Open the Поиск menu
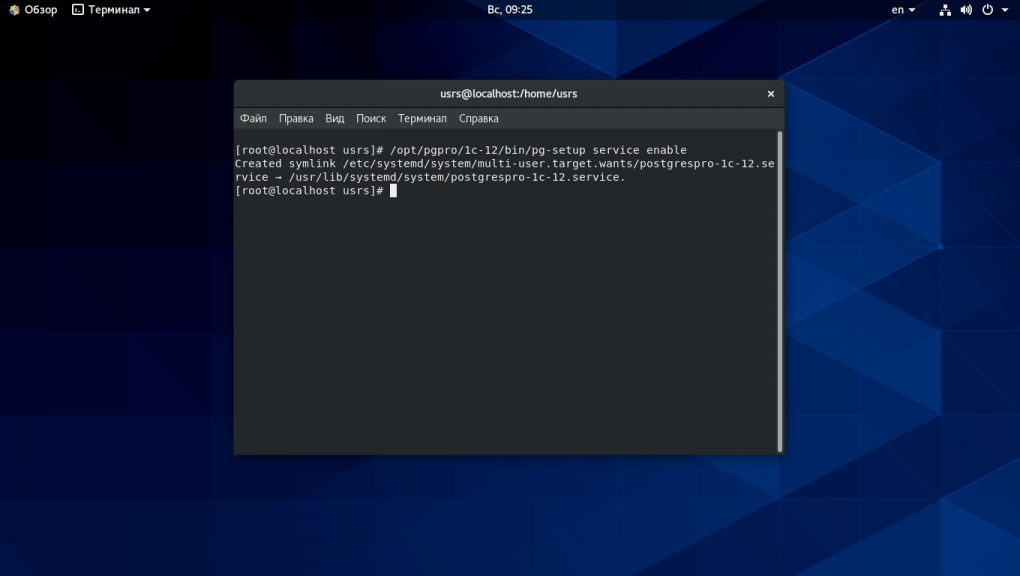1020x576 pixels. pos(371,118)
